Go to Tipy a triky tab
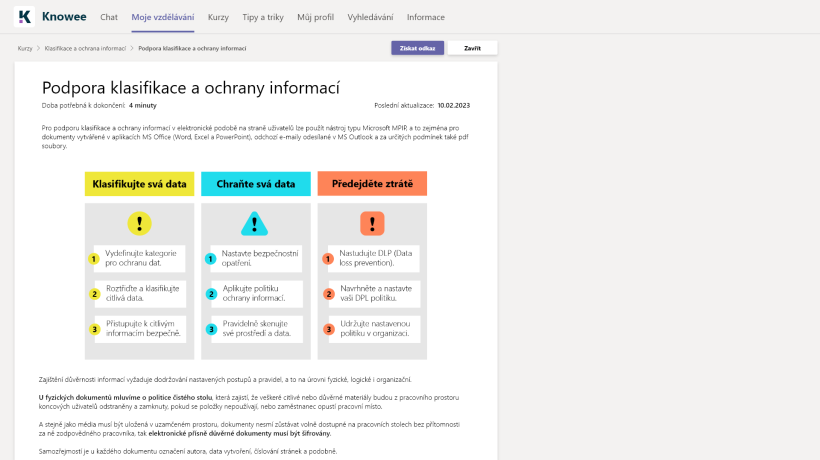This screenshot has height=460, width=820. [265, 18]
